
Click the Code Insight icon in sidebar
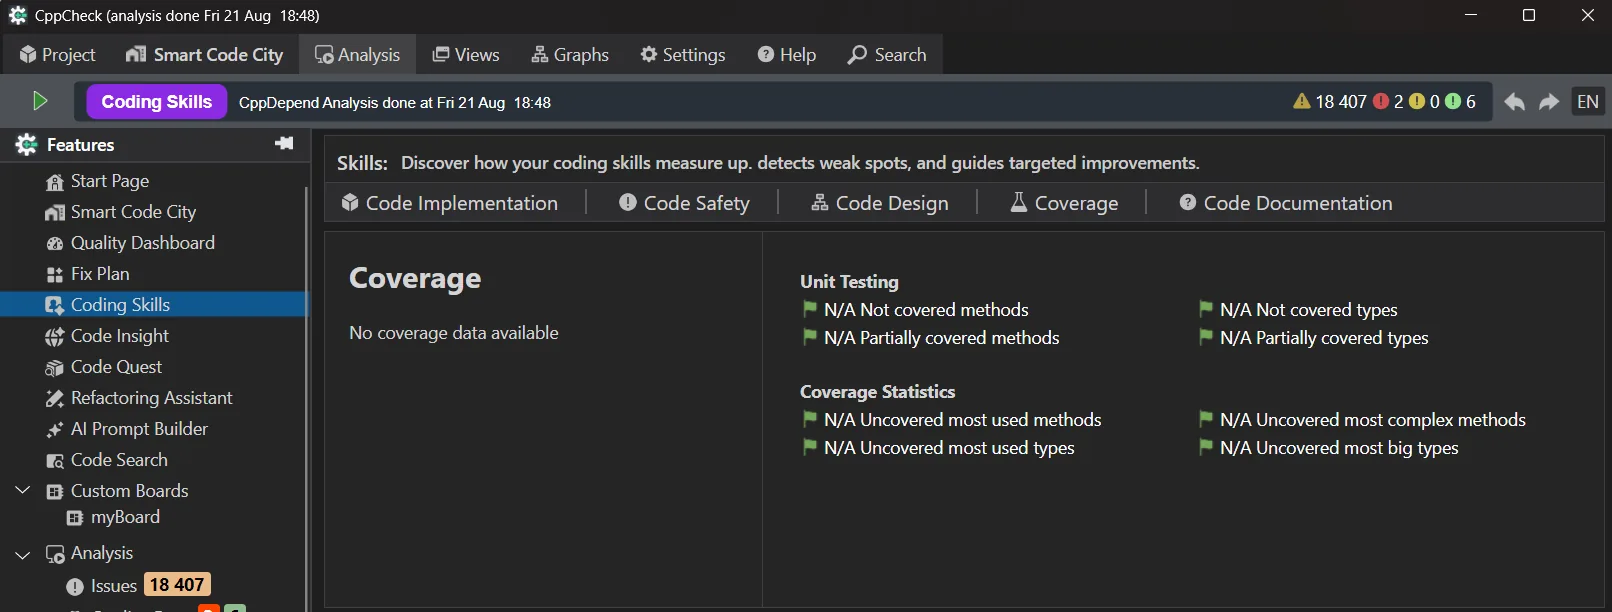pyautogui.click(x=55, y=337)
